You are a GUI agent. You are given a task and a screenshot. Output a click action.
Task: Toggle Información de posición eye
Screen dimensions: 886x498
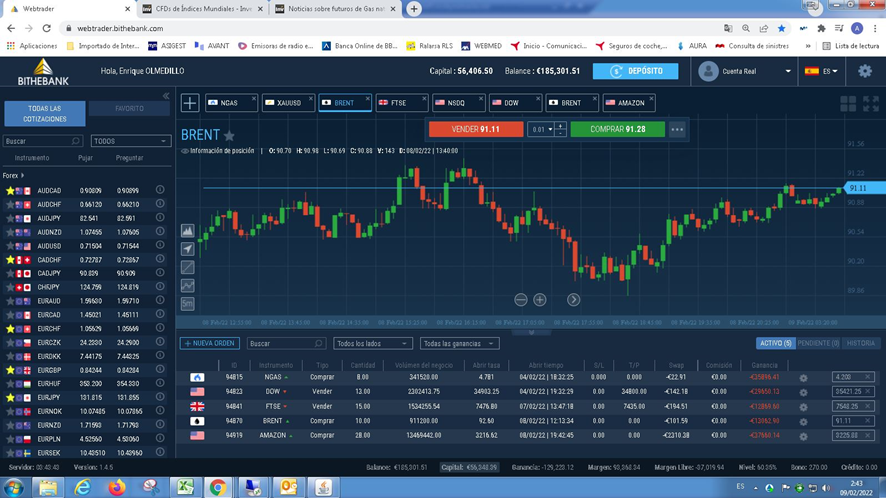point(185,151)
